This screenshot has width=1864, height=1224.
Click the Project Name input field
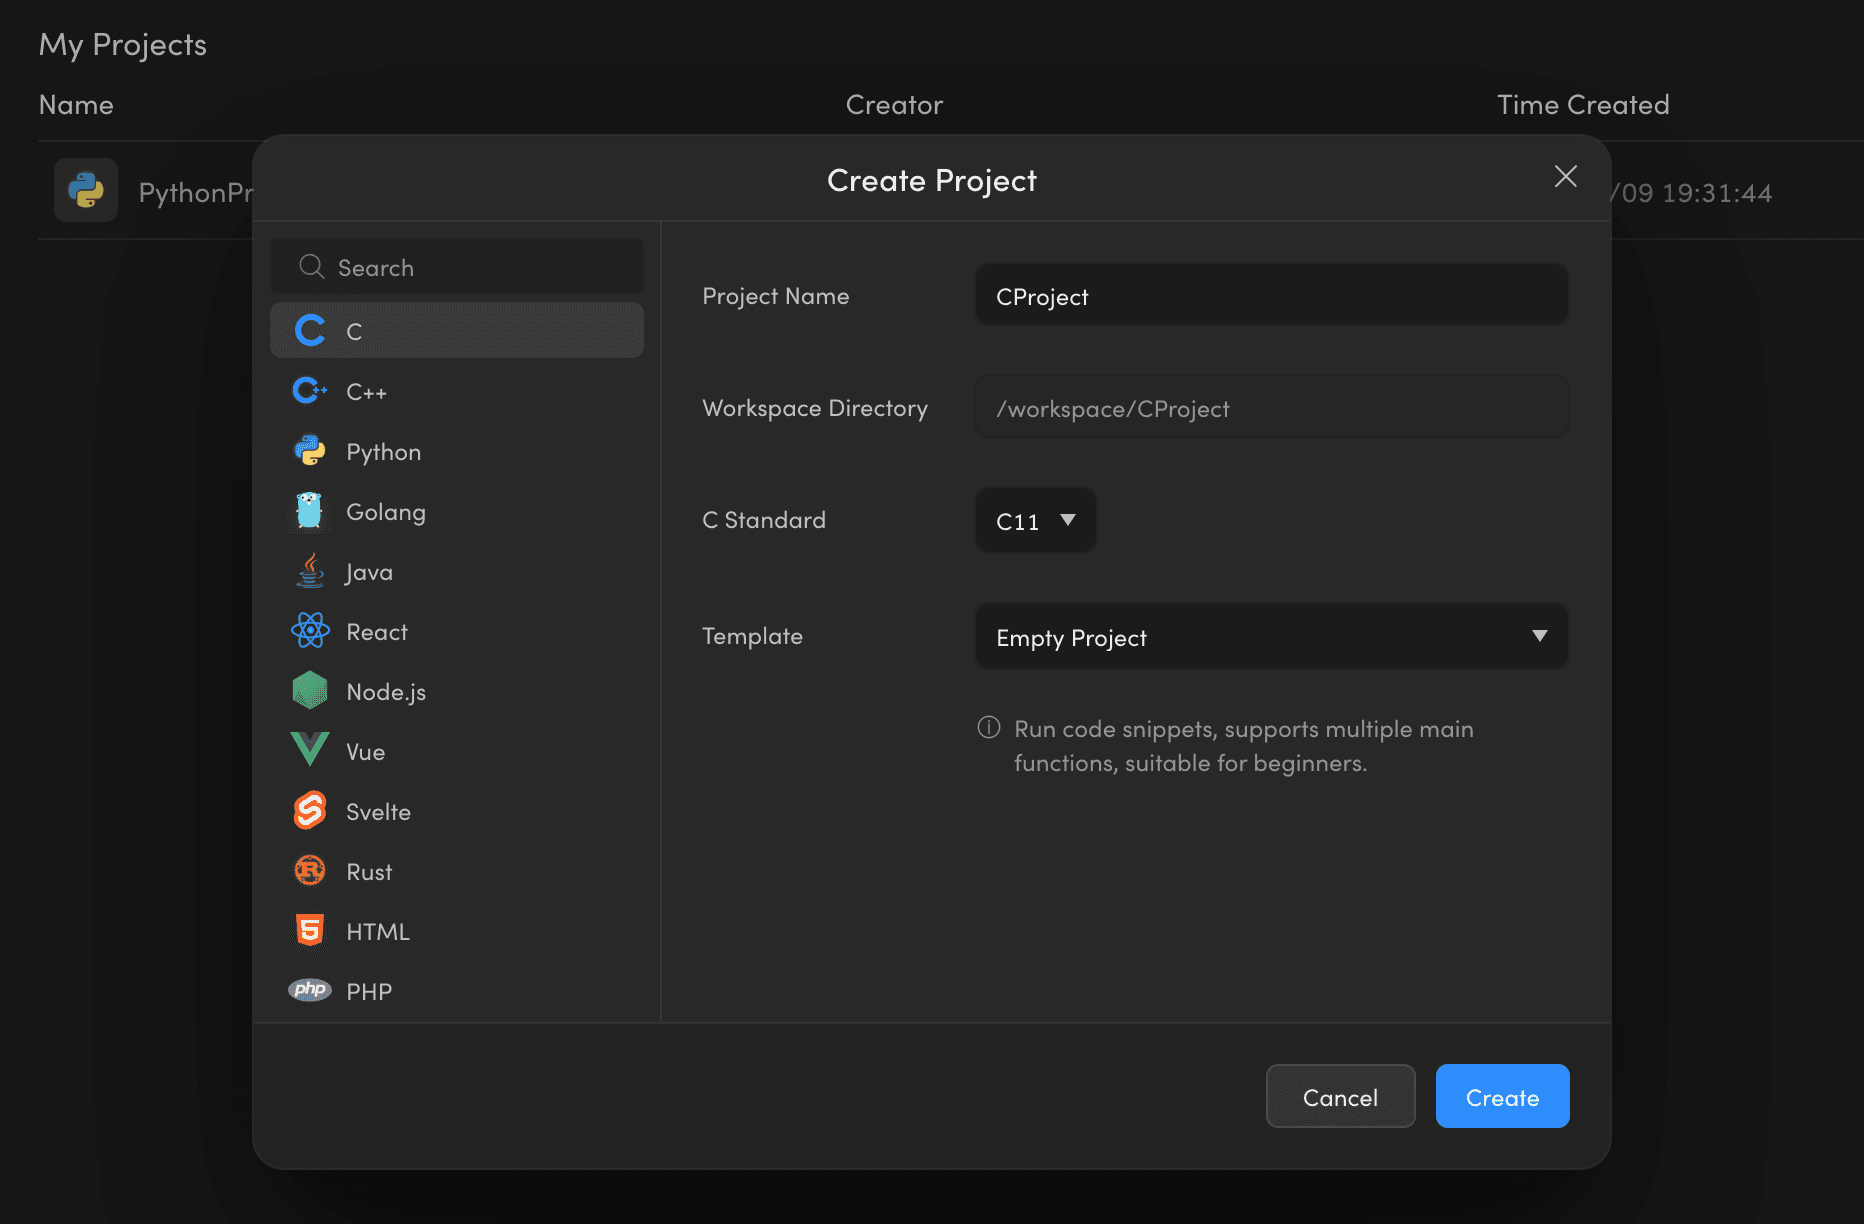1270,296
